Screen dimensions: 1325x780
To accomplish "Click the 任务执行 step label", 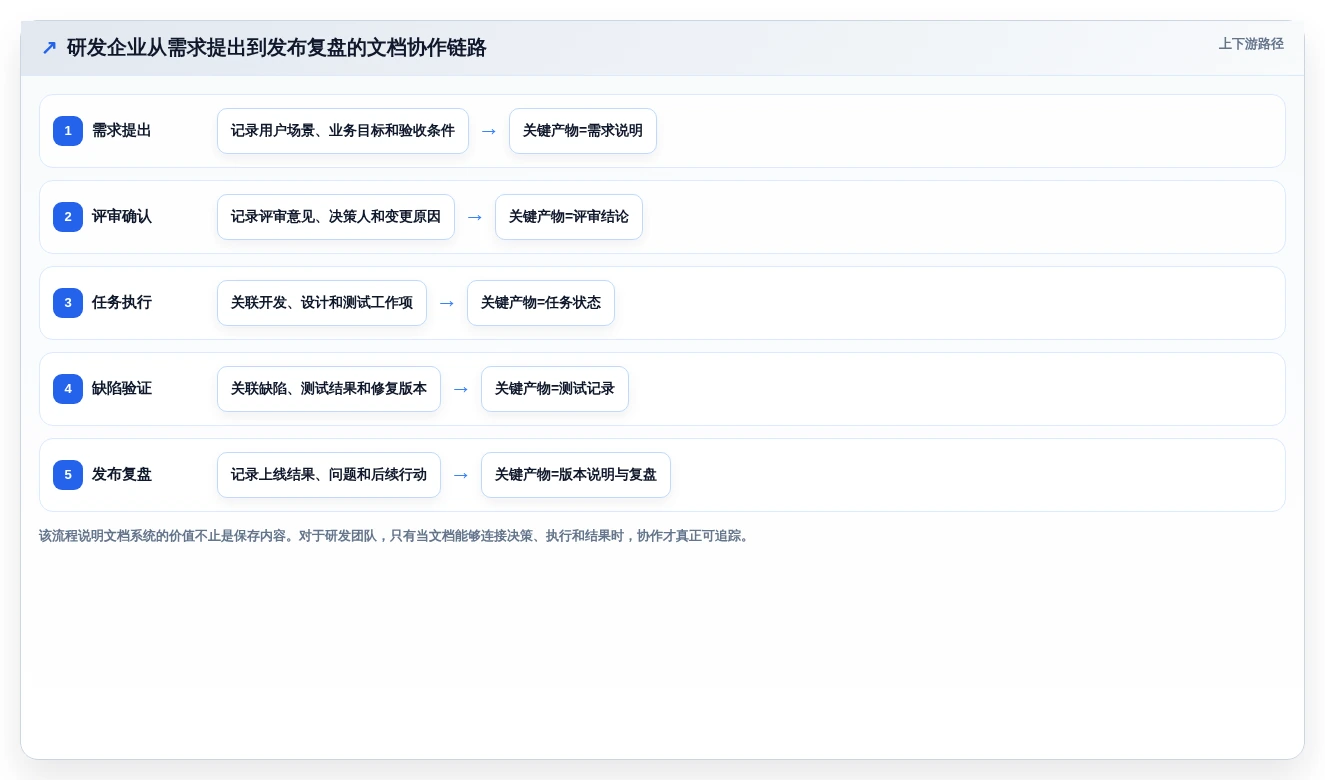I will 122,303.
